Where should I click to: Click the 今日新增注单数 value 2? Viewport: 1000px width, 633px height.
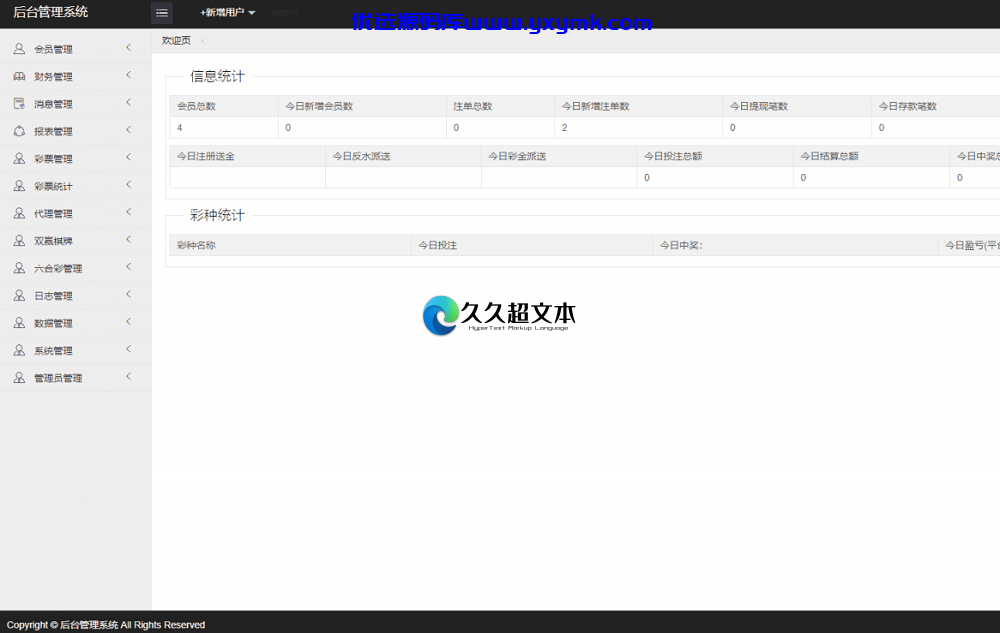click(x=564, y=127)
